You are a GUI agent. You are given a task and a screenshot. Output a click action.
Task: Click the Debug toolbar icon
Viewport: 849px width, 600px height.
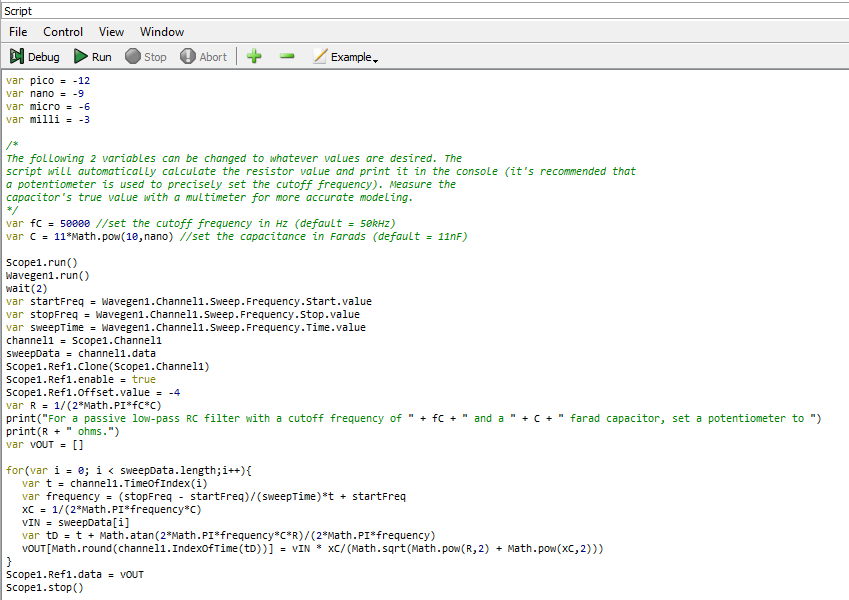pyautogui.click(x=17, y=56)
